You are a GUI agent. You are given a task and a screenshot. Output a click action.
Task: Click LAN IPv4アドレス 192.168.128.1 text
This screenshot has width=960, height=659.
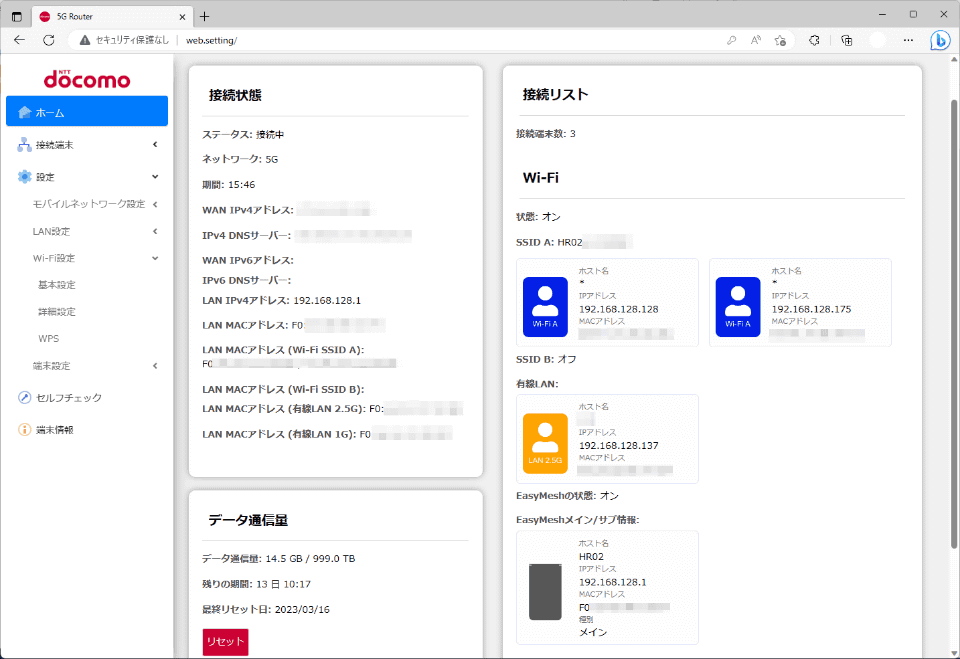tap(282, 300)
